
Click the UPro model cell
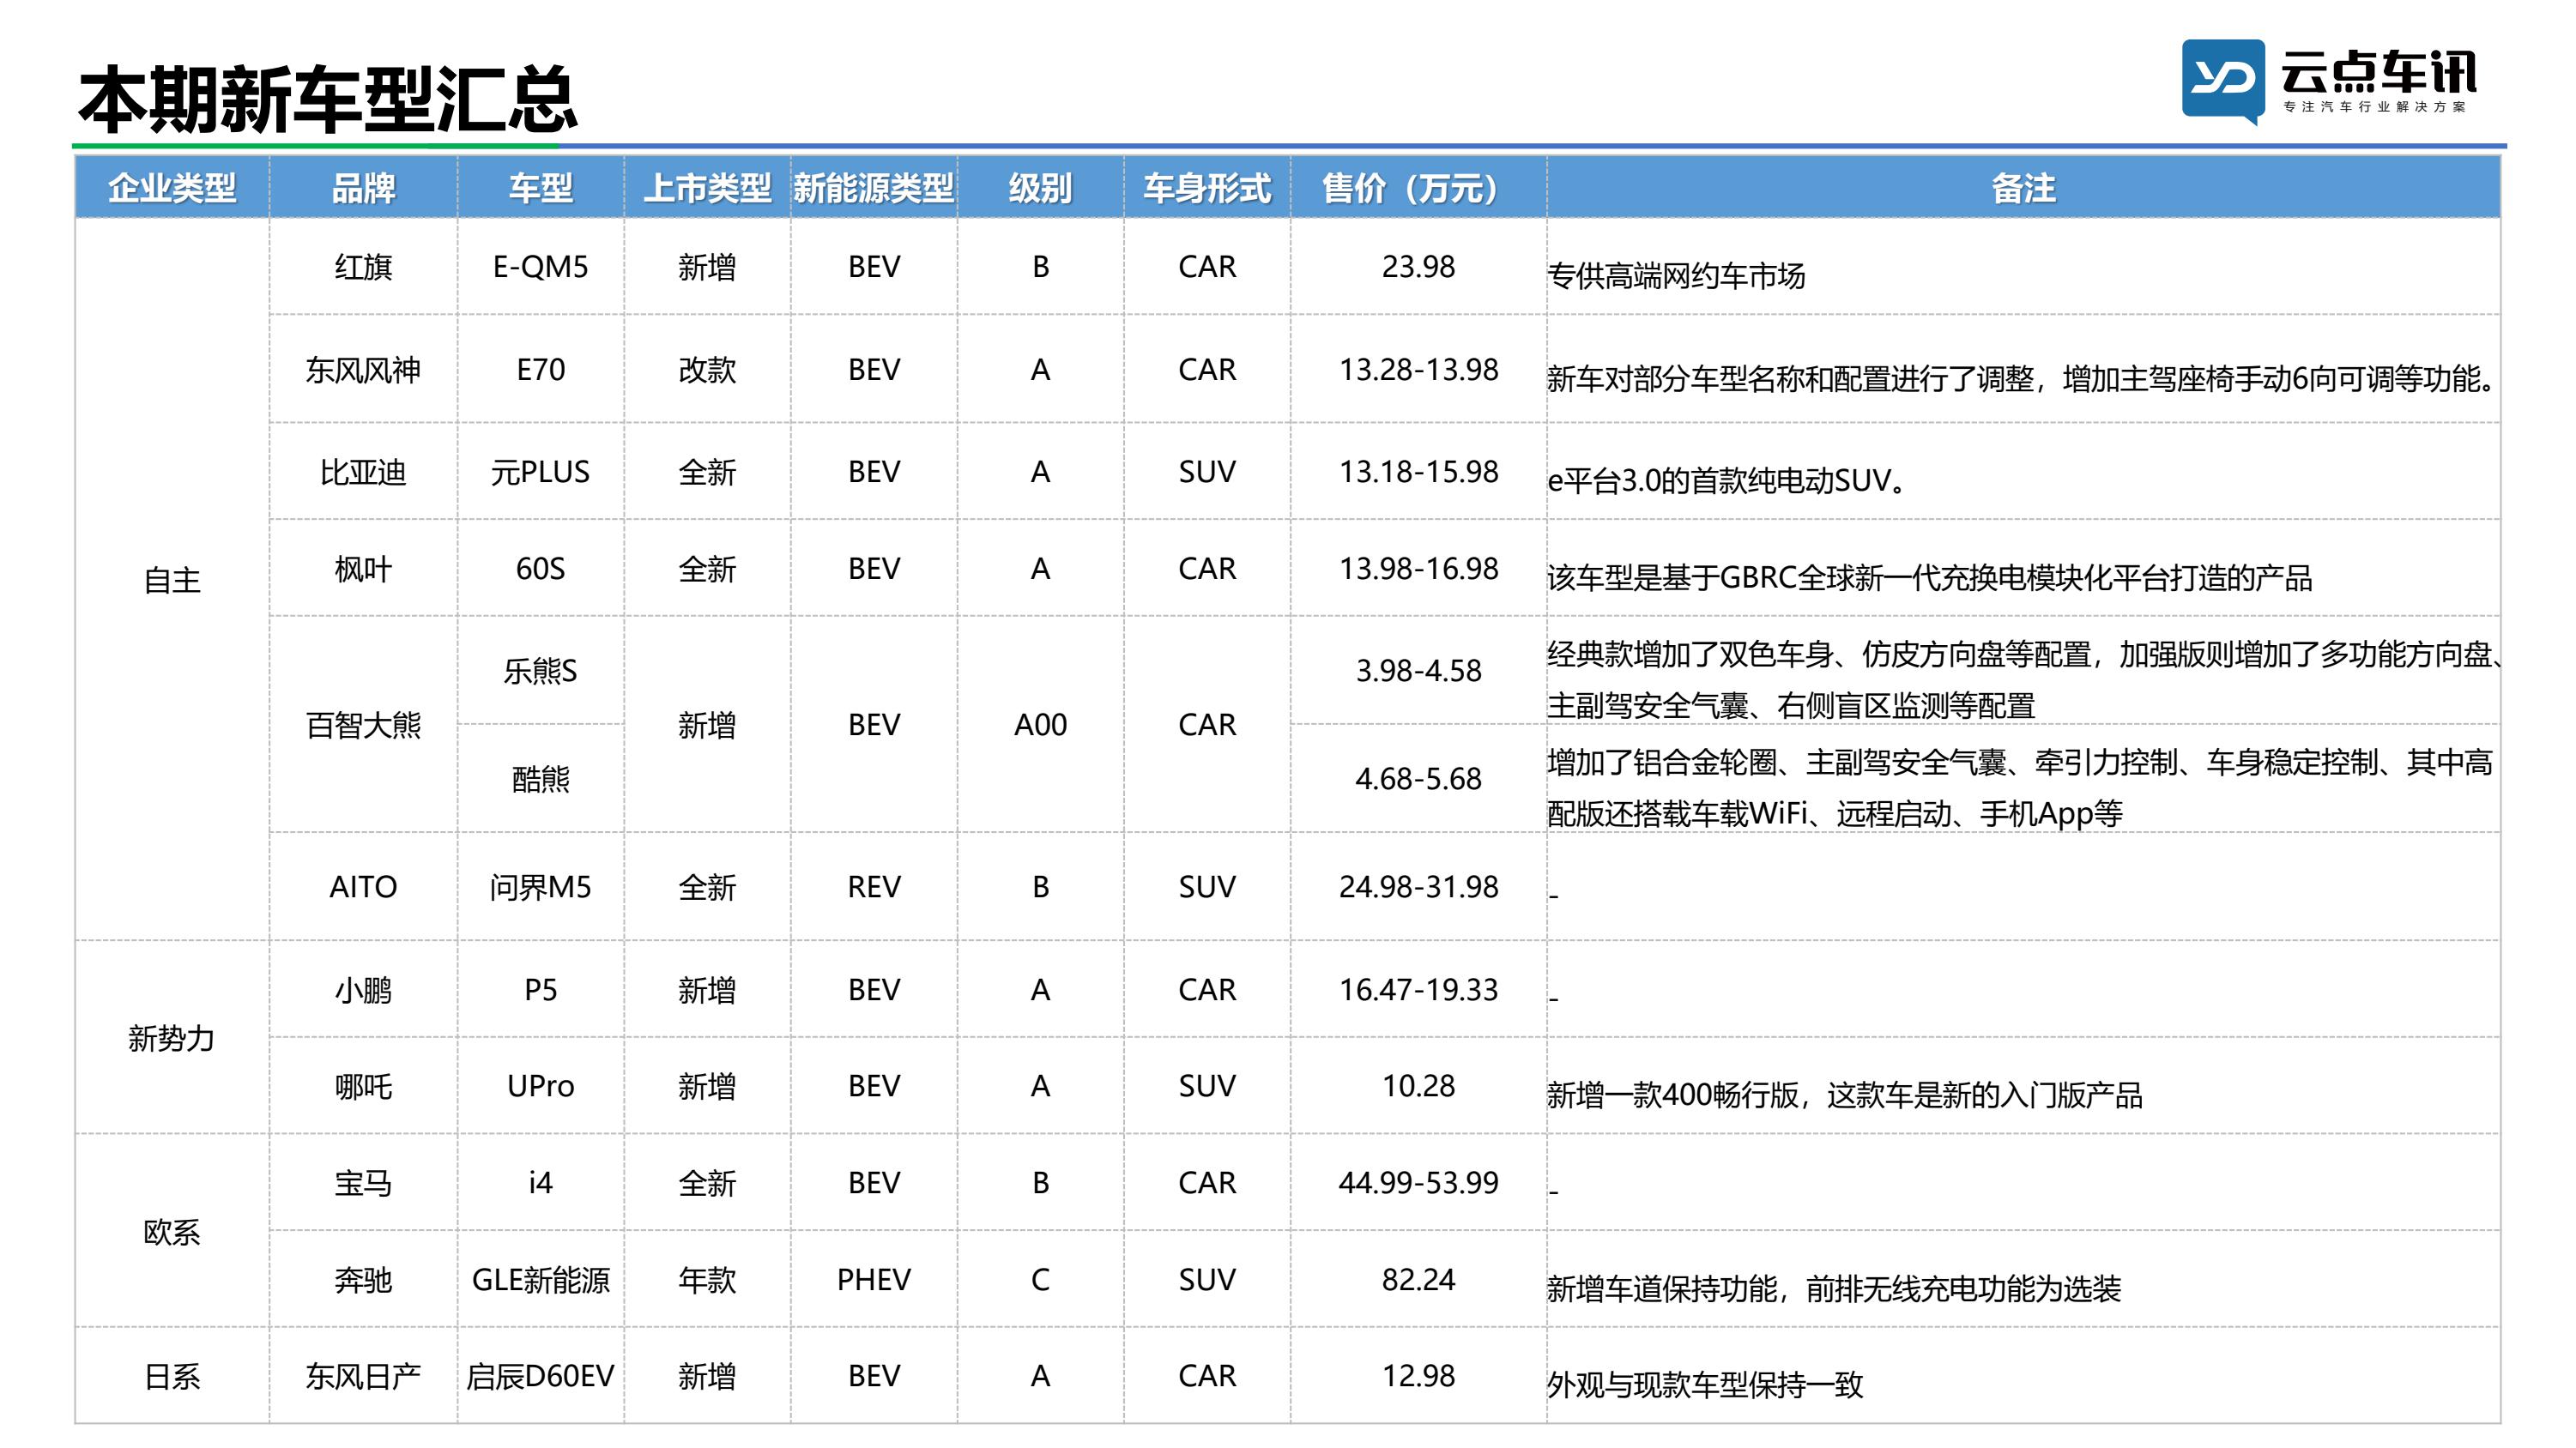pos(540,1086)
